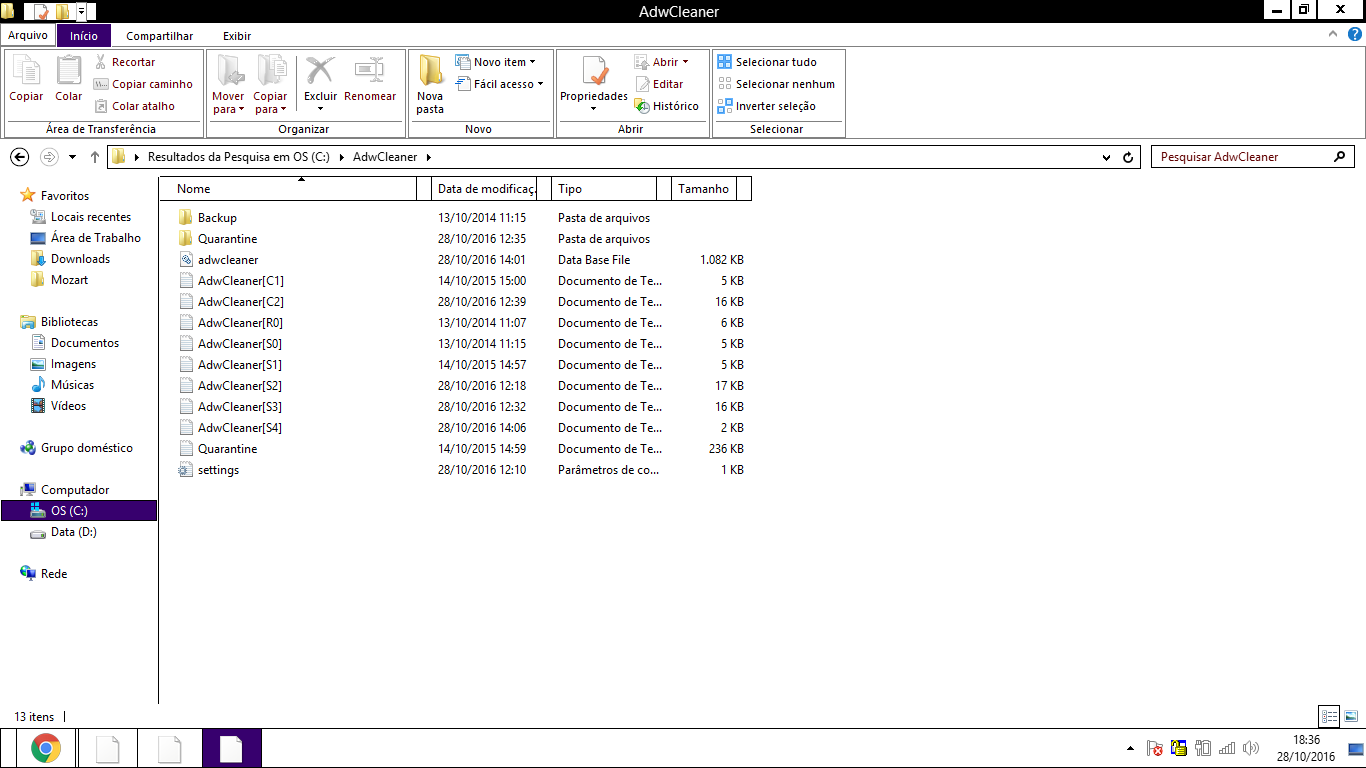Click the Editar command
Image resolution: width=1366 pixels, height=768 pixels.
click(x=659, y=84)
